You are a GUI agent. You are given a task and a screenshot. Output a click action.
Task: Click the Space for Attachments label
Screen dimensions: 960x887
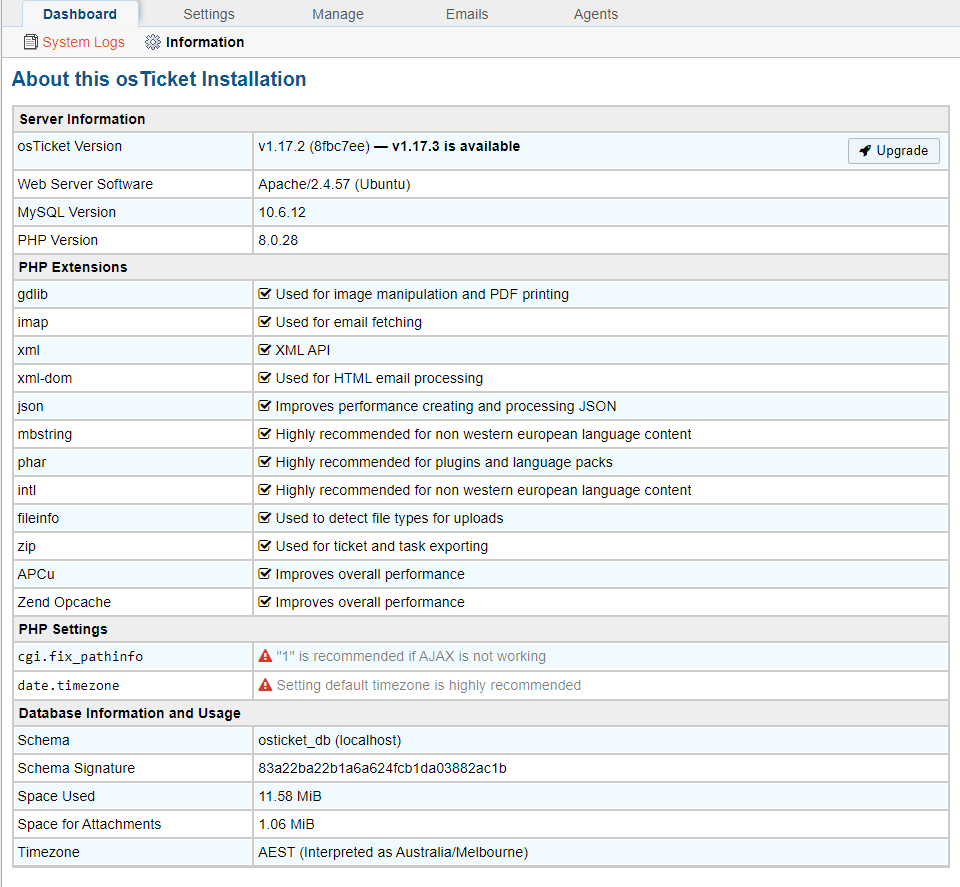click(x=89, y=825)
